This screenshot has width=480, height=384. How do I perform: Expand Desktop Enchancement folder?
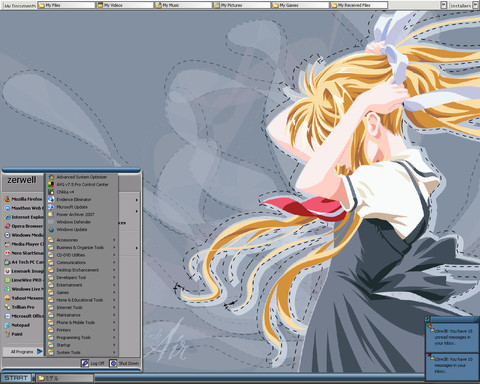82,270
